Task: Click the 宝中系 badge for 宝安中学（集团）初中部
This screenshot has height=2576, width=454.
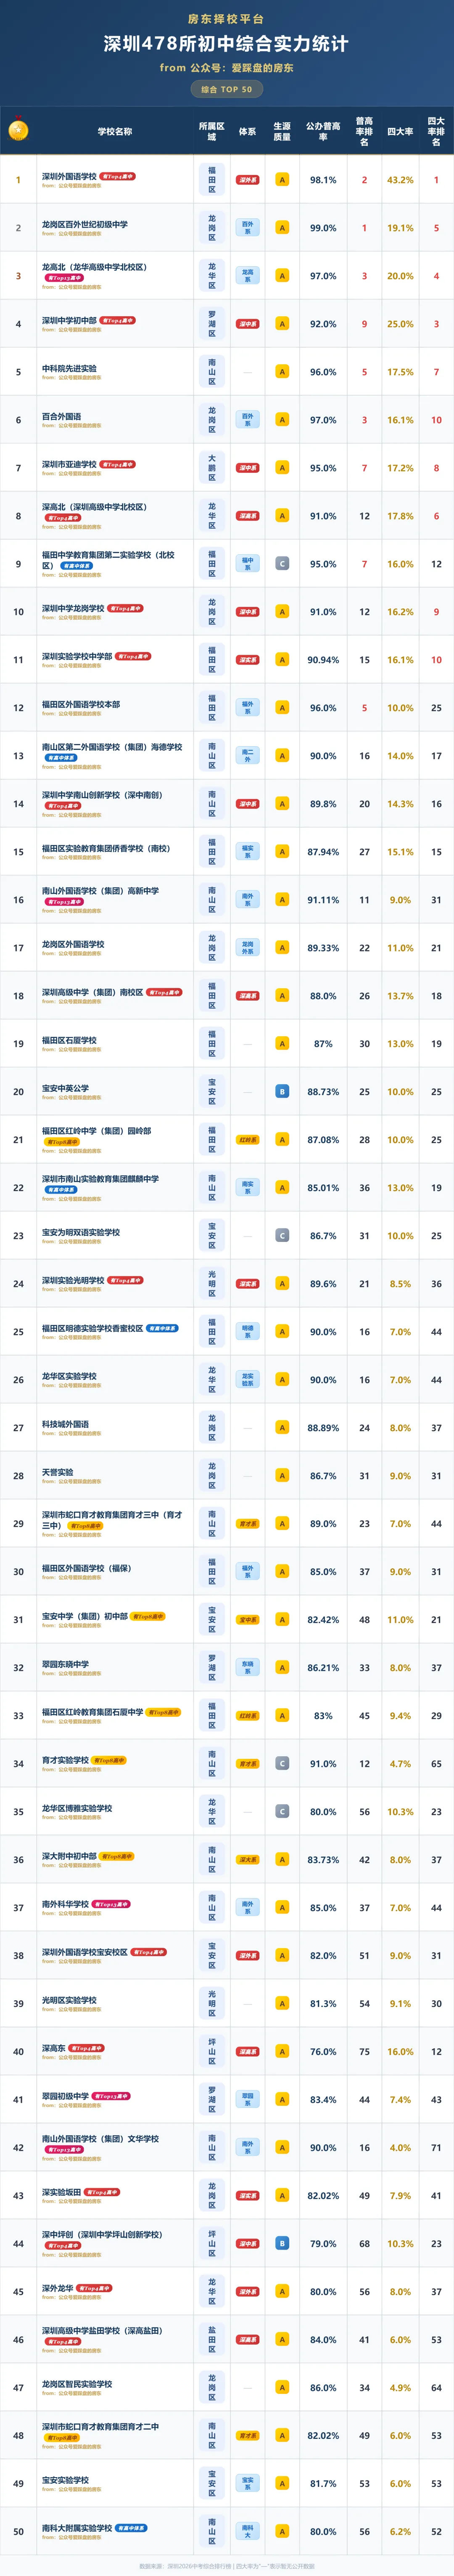Action: tap(248, 1620)
